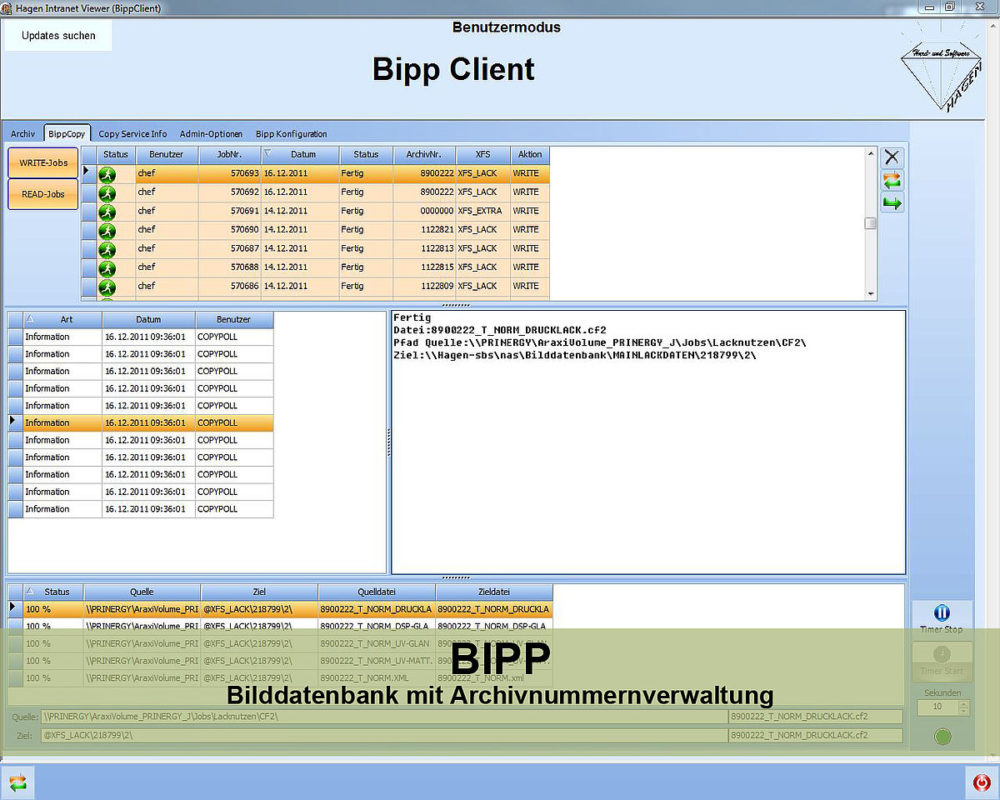The height and width of the screenshot is (800, 1000).
Task: Click the Aktion column header
Action: coord(530,154)
